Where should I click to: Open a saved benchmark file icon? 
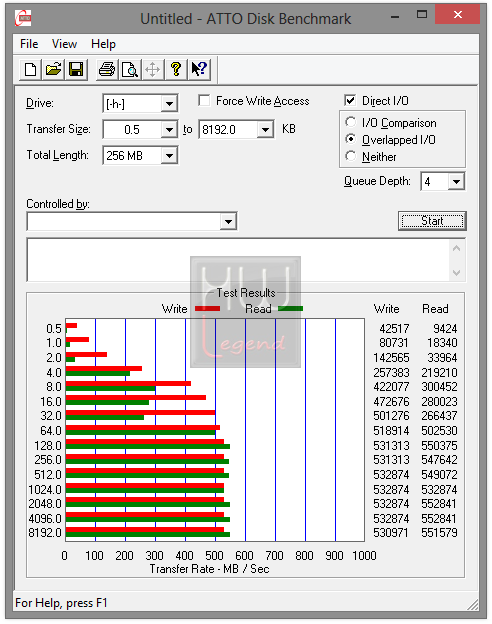point(53,69)
